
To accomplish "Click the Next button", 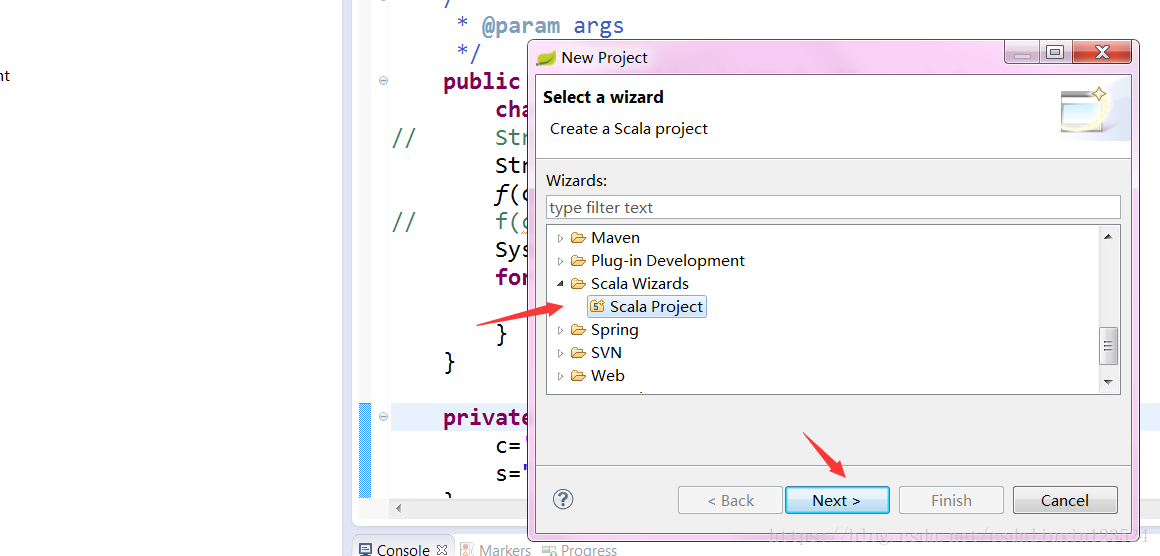I will click(837, 501).
